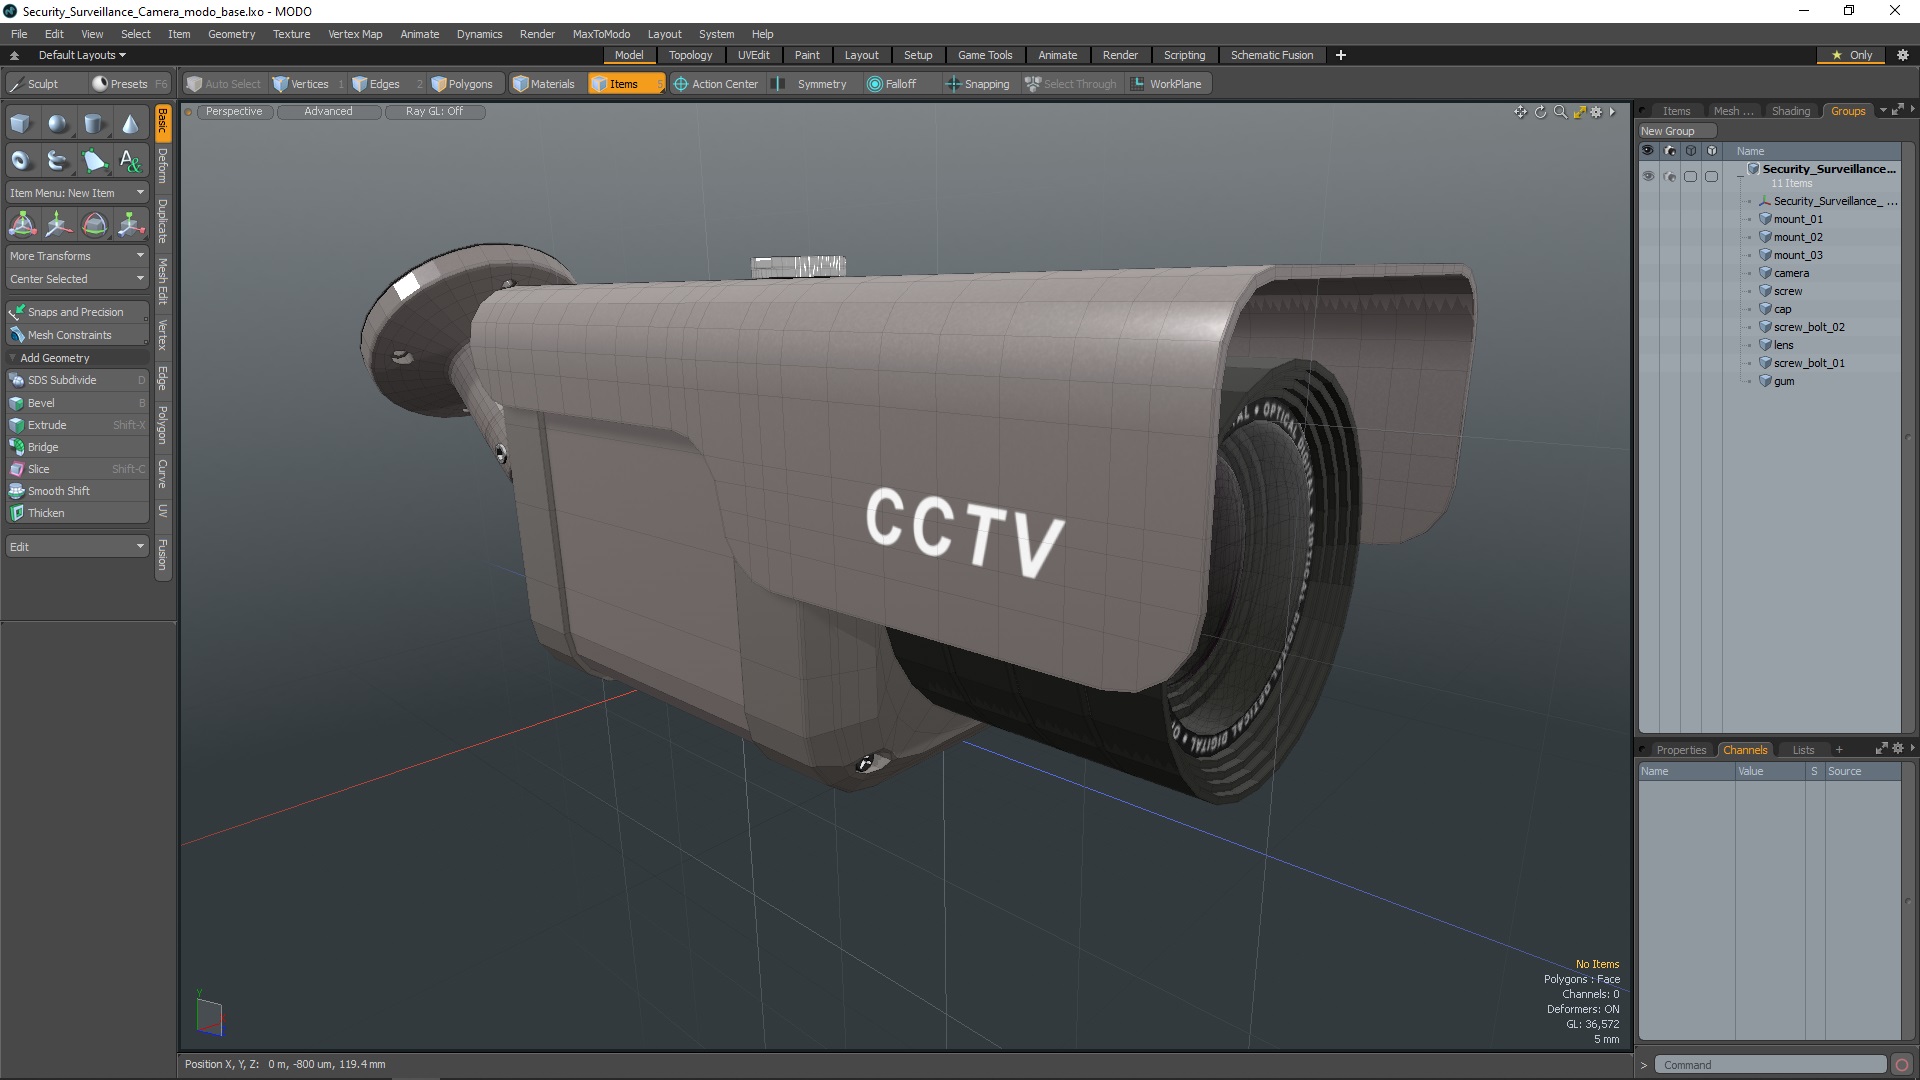Click the Schematic Fusion tab
Image resolution: width=1920 pixels, height=1080 pixels.
(x=1271, y=54)
